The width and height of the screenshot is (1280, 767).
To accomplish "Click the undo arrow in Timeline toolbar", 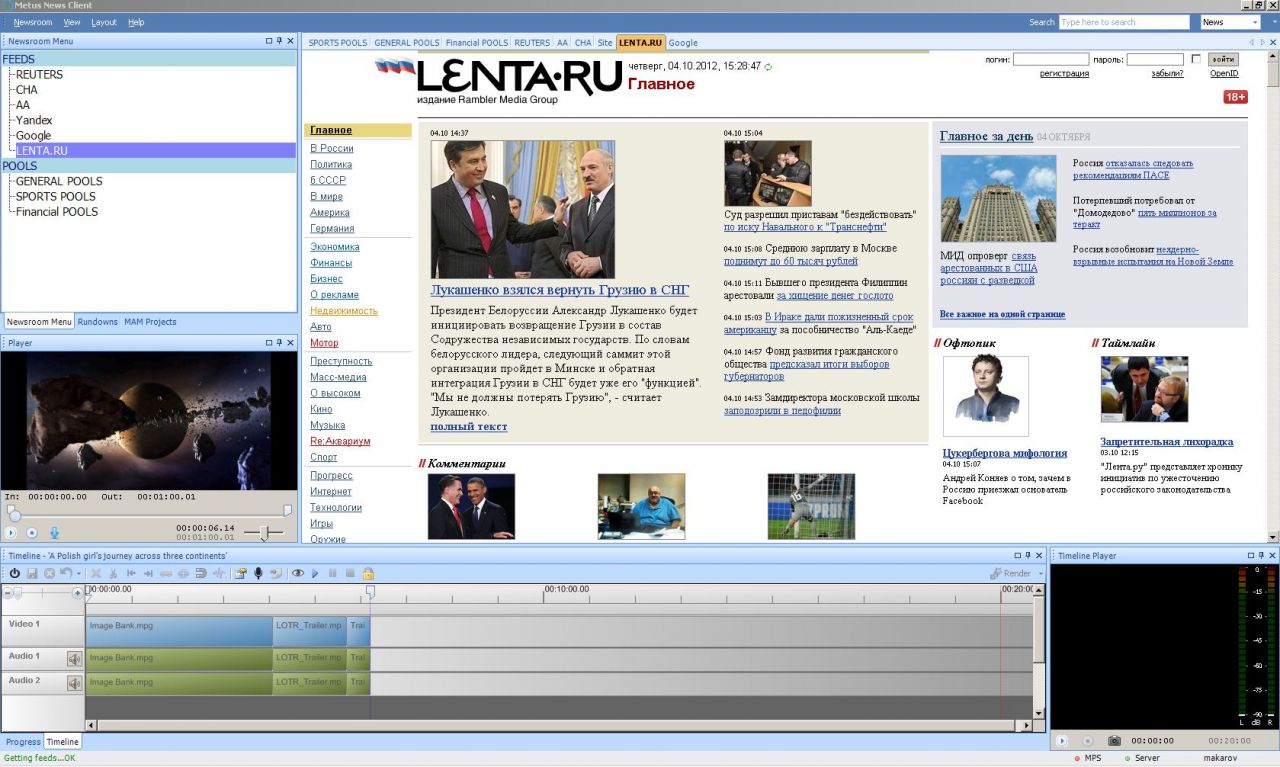I will pyautogui.click(x=65, y=573).
